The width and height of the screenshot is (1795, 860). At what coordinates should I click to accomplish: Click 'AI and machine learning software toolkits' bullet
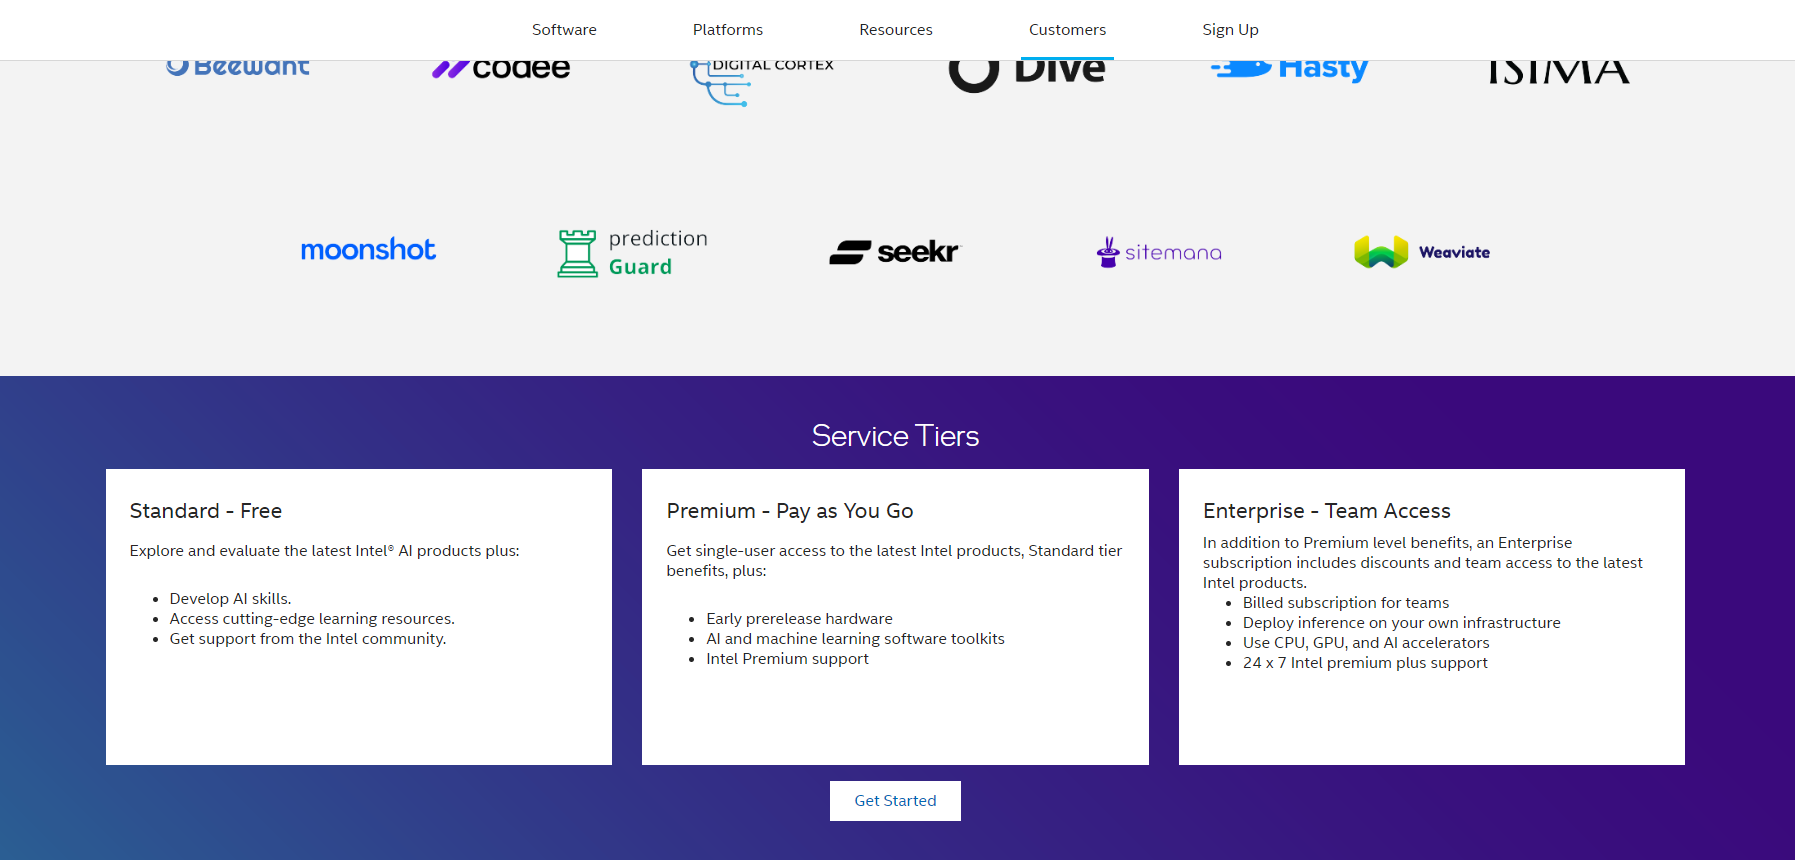pos(855,639)
